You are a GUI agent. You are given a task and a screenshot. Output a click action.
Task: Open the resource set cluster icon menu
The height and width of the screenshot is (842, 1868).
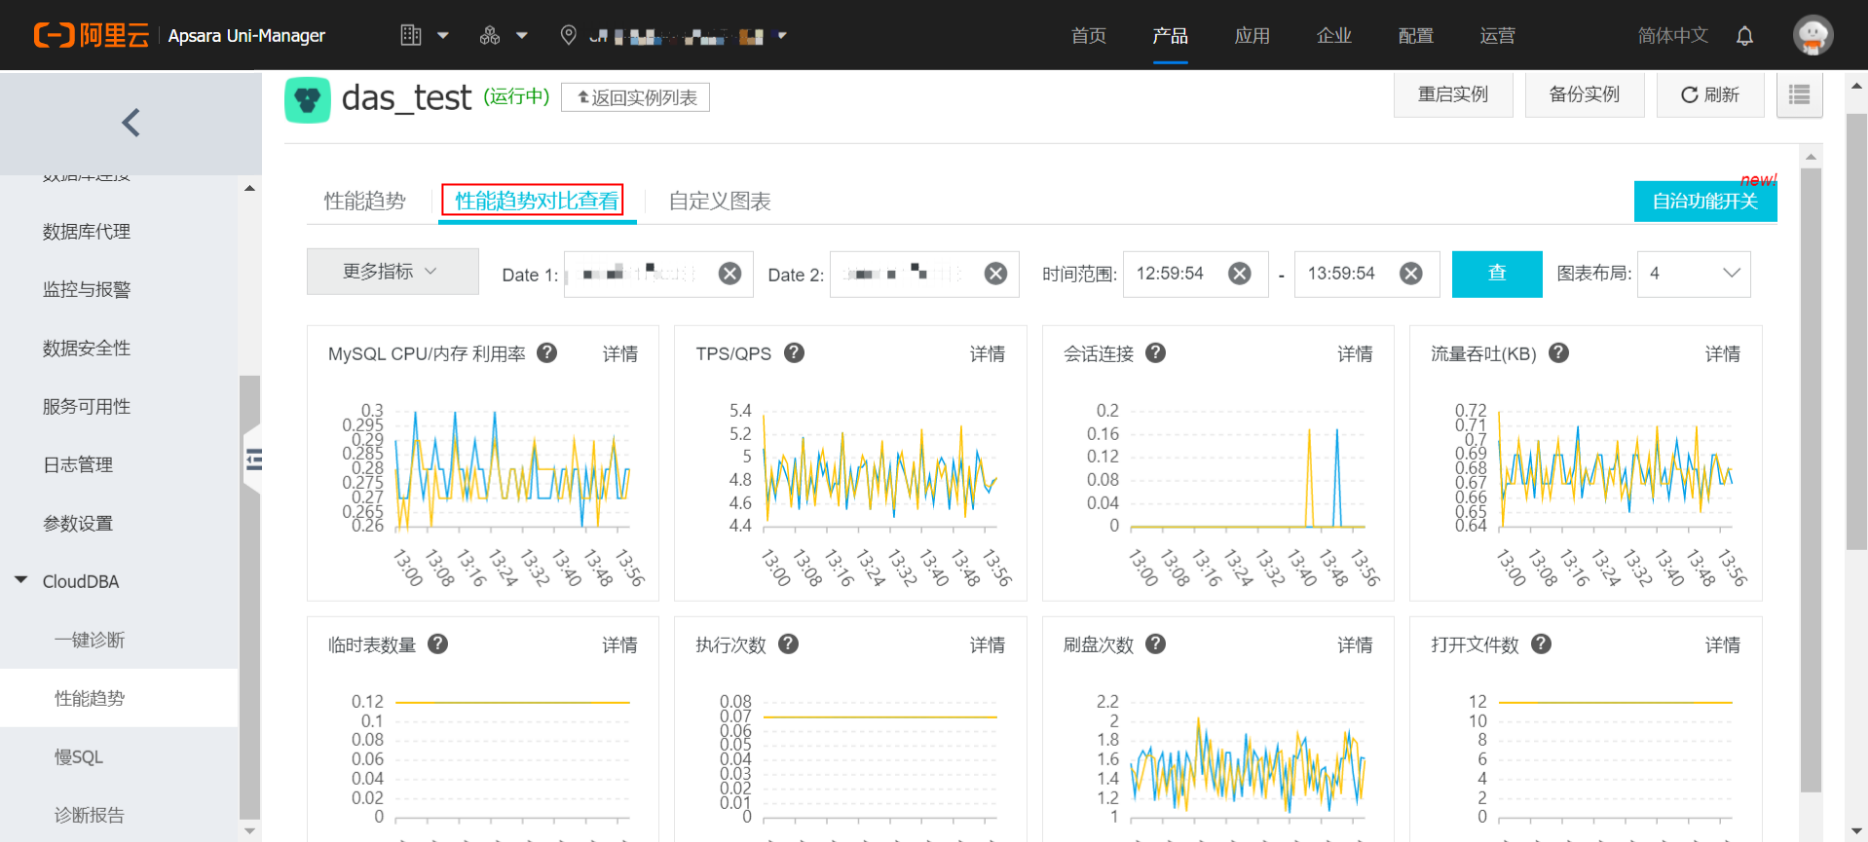(x=502, y=35)
